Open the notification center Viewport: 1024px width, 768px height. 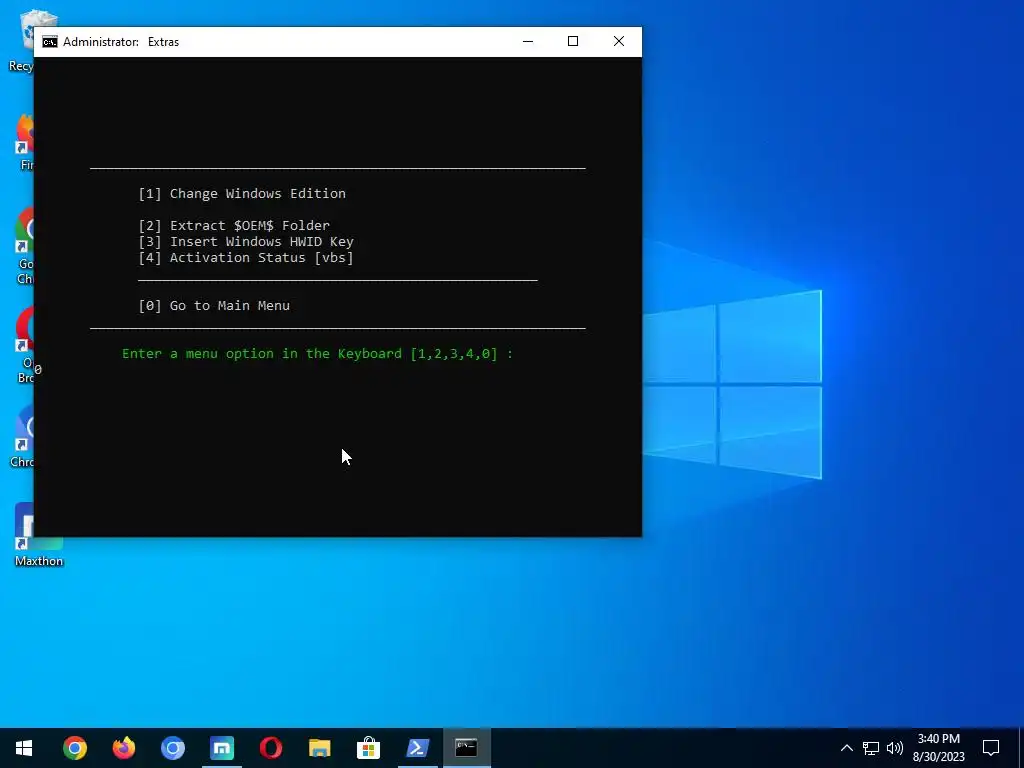[x=991, y=748]
